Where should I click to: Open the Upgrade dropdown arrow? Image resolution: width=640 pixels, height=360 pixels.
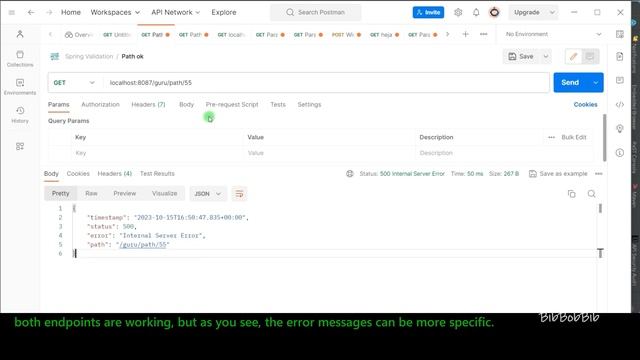tap(552, 13)
